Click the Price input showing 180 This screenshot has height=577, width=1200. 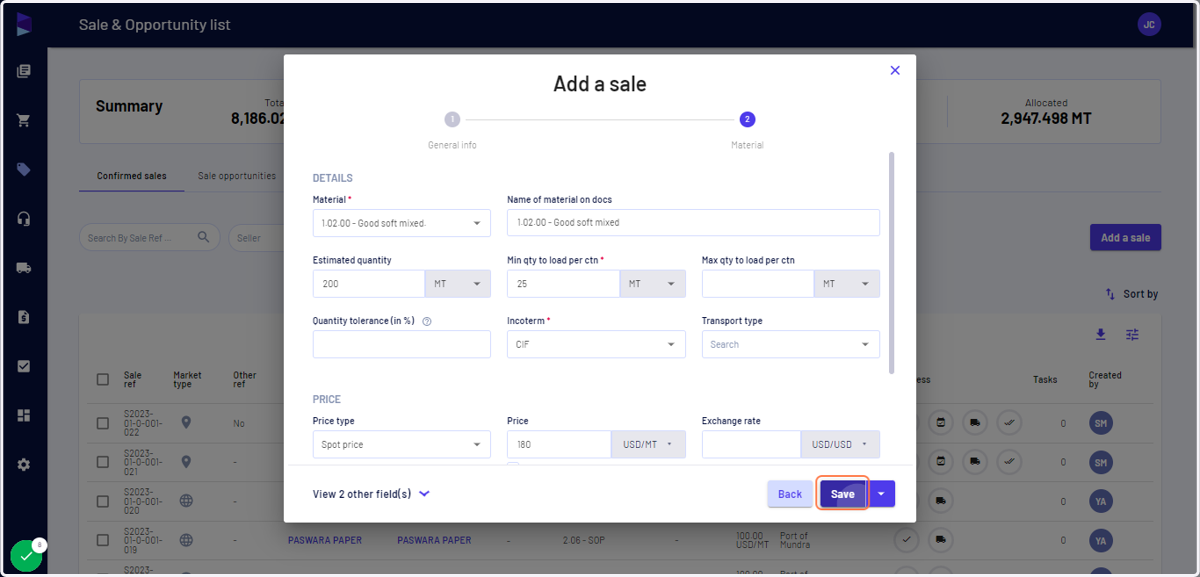(559, 444)
